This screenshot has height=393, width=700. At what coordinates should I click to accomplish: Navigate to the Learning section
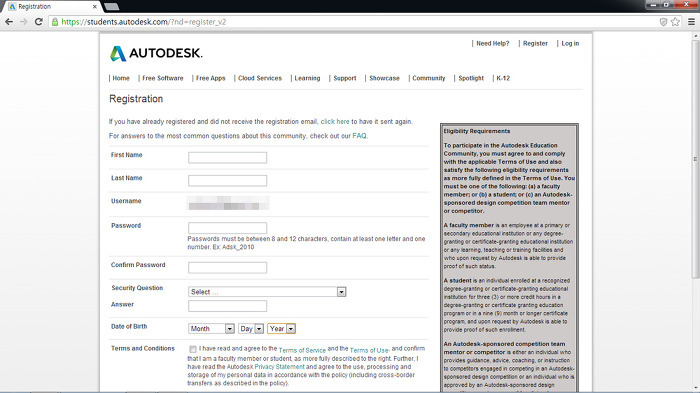tap(307, 78)
